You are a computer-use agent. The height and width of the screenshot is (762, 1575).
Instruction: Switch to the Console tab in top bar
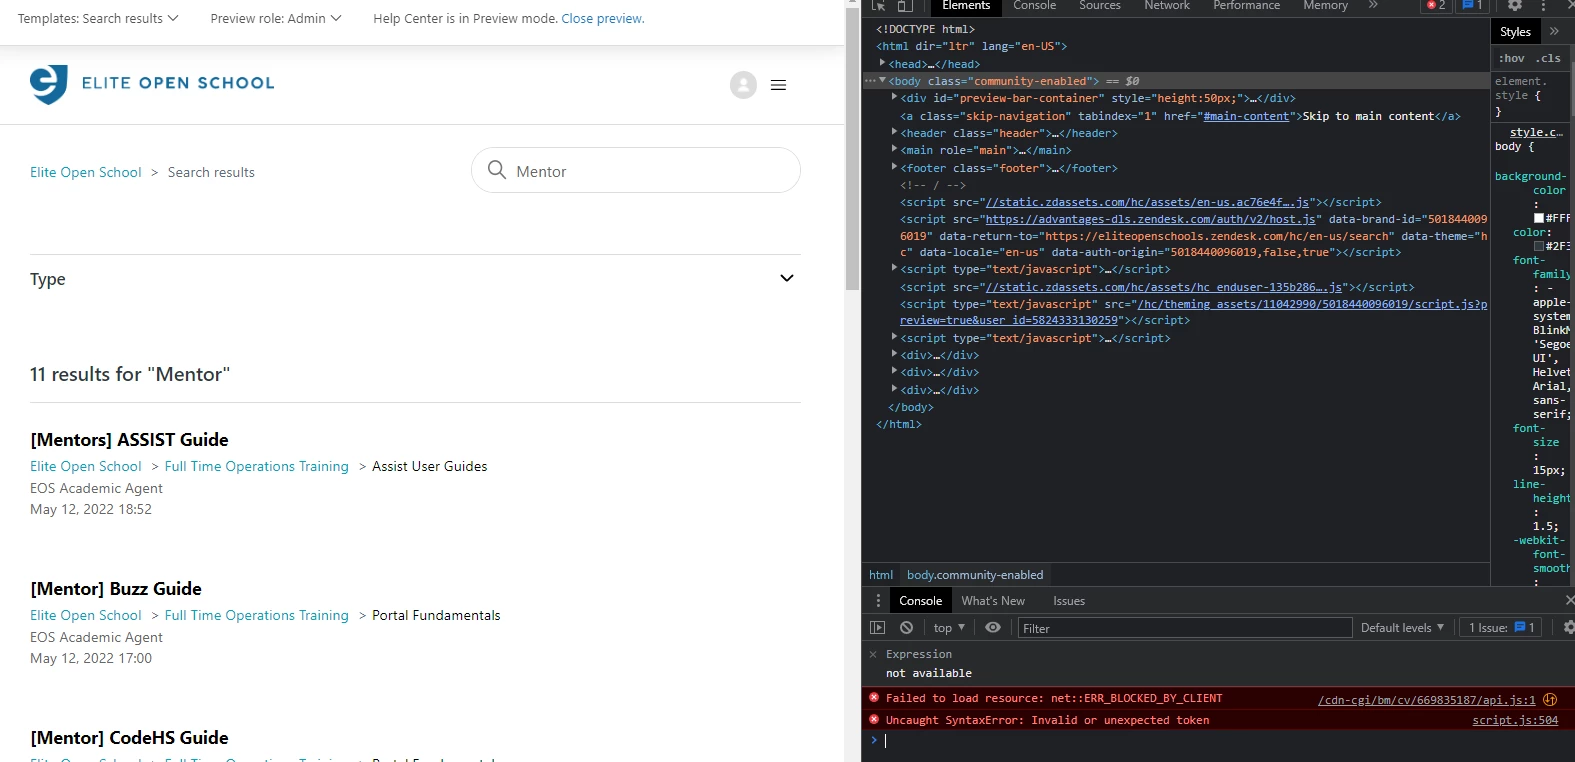coord(1034,6)
